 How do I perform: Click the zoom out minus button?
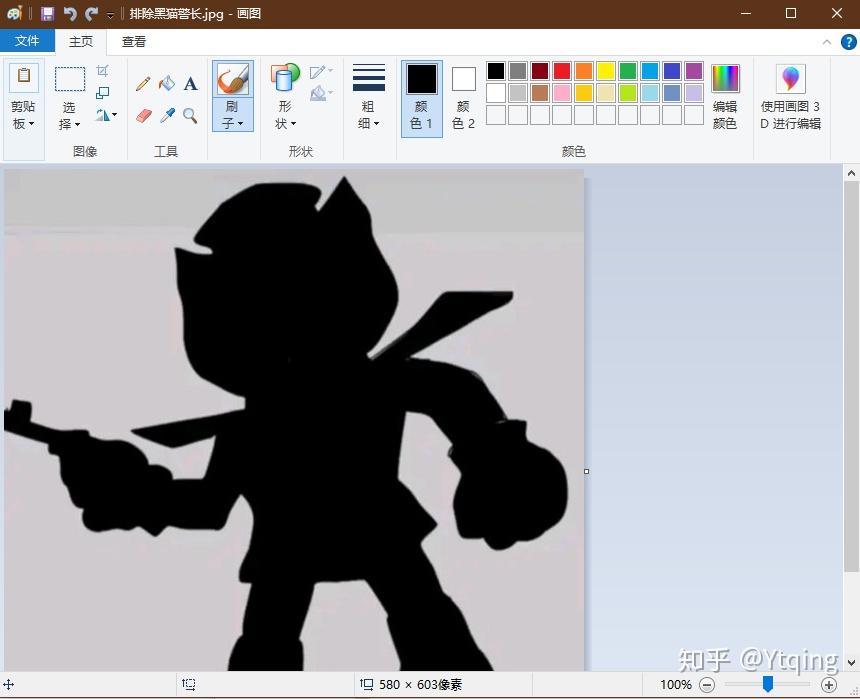[x=707, y=685]
